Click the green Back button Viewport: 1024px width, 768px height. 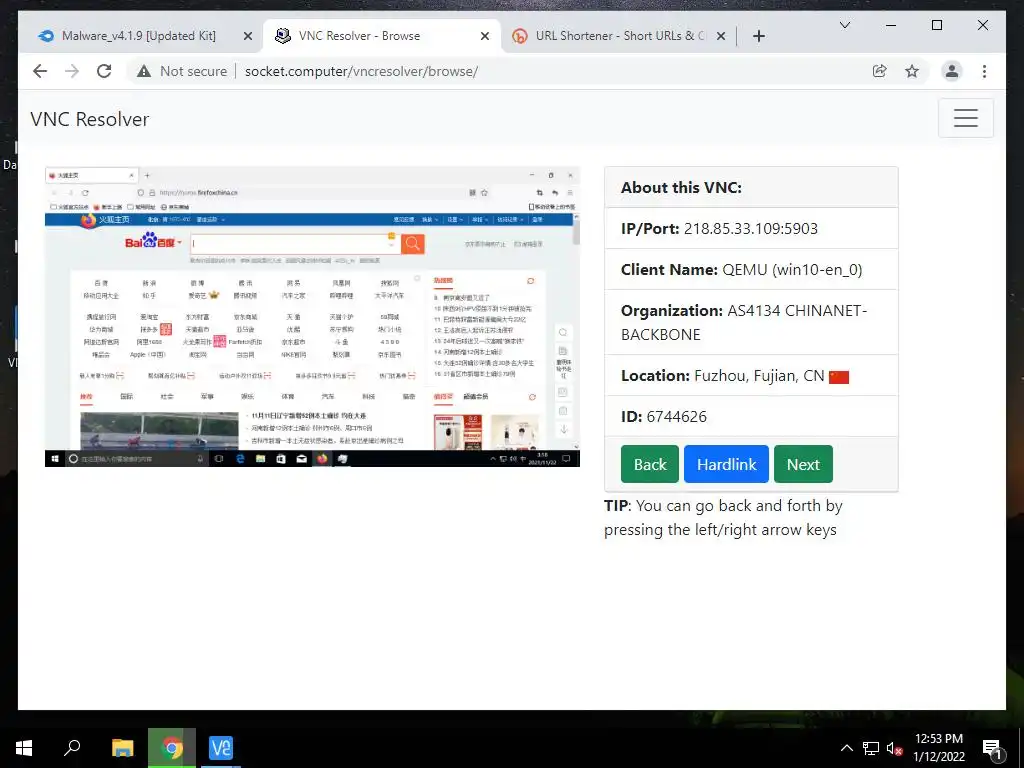click(x=650, y=464)
